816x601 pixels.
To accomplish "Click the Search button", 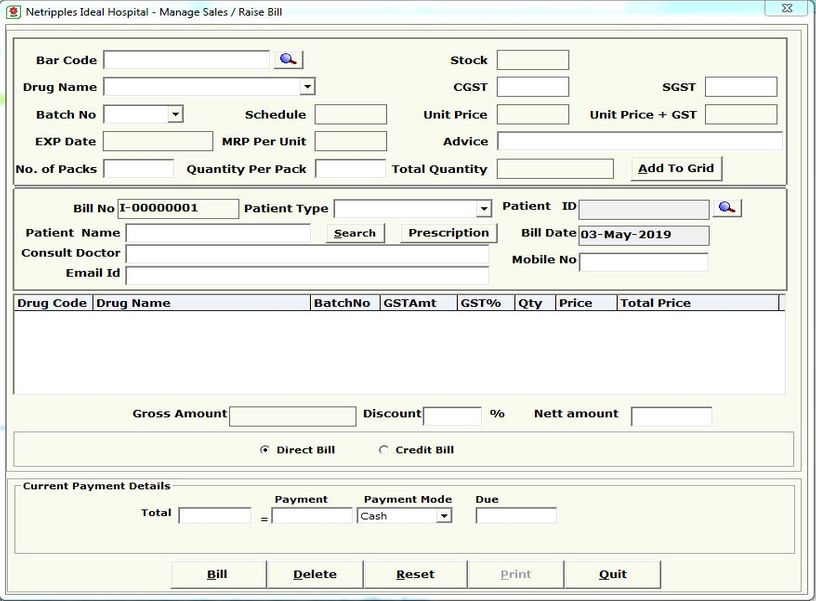I will pos(355,233).
